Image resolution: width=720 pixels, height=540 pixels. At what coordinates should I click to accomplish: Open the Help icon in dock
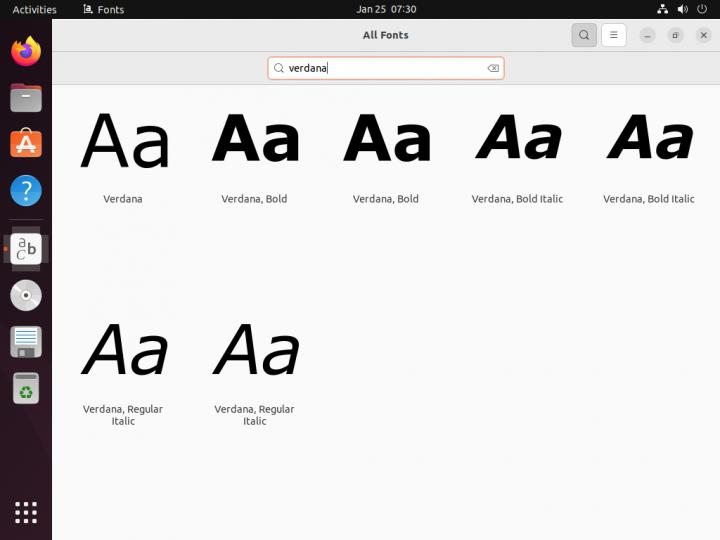pos(26,190)
